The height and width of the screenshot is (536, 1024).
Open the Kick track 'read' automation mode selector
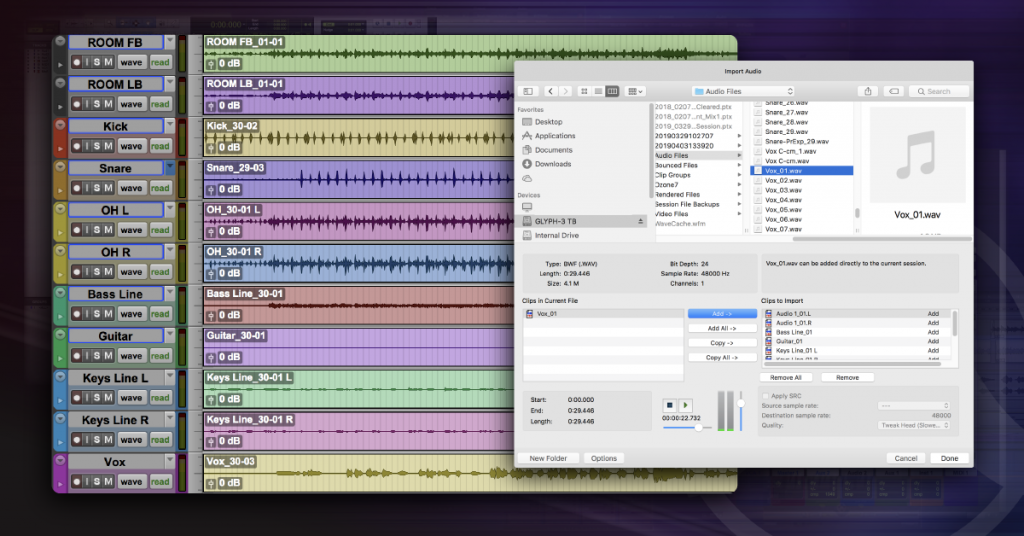click(x=160, y=146)
